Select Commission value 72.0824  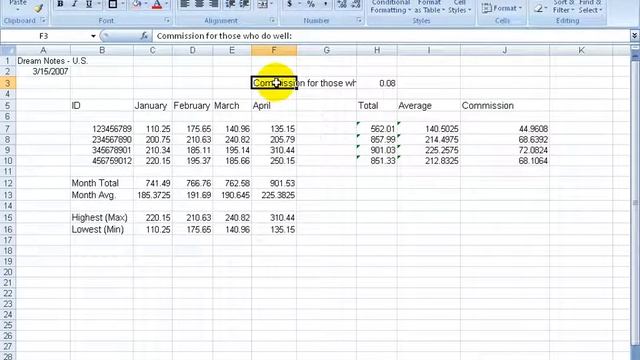pyautogui.click(x=505, y=150)
